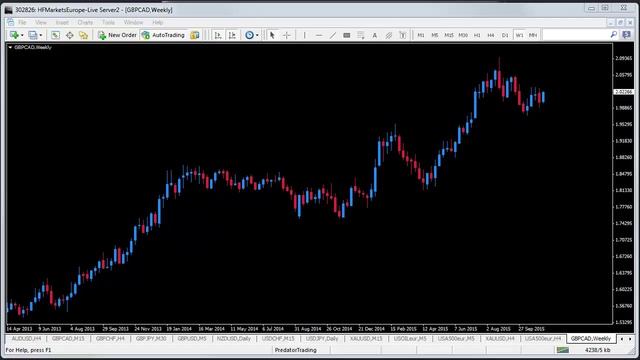Click the current price label on scale

tap(624, 92)
